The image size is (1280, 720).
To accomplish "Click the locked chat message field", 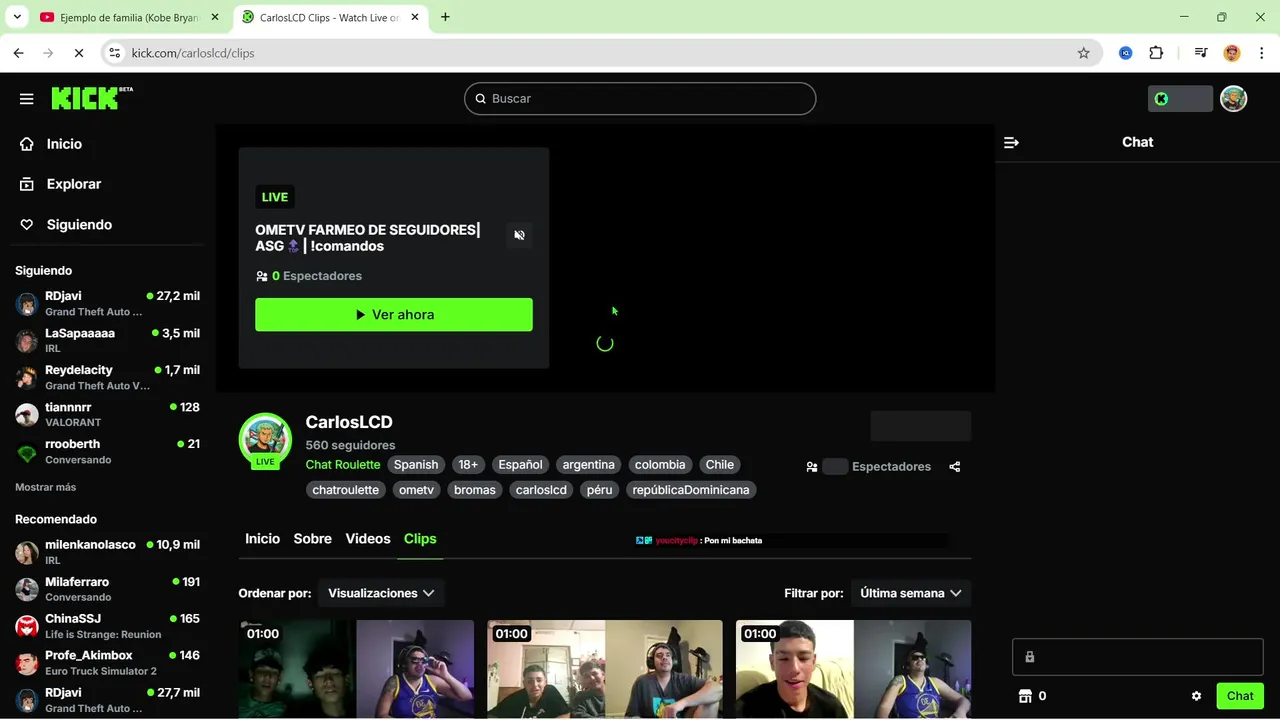I will point(1138,657).
